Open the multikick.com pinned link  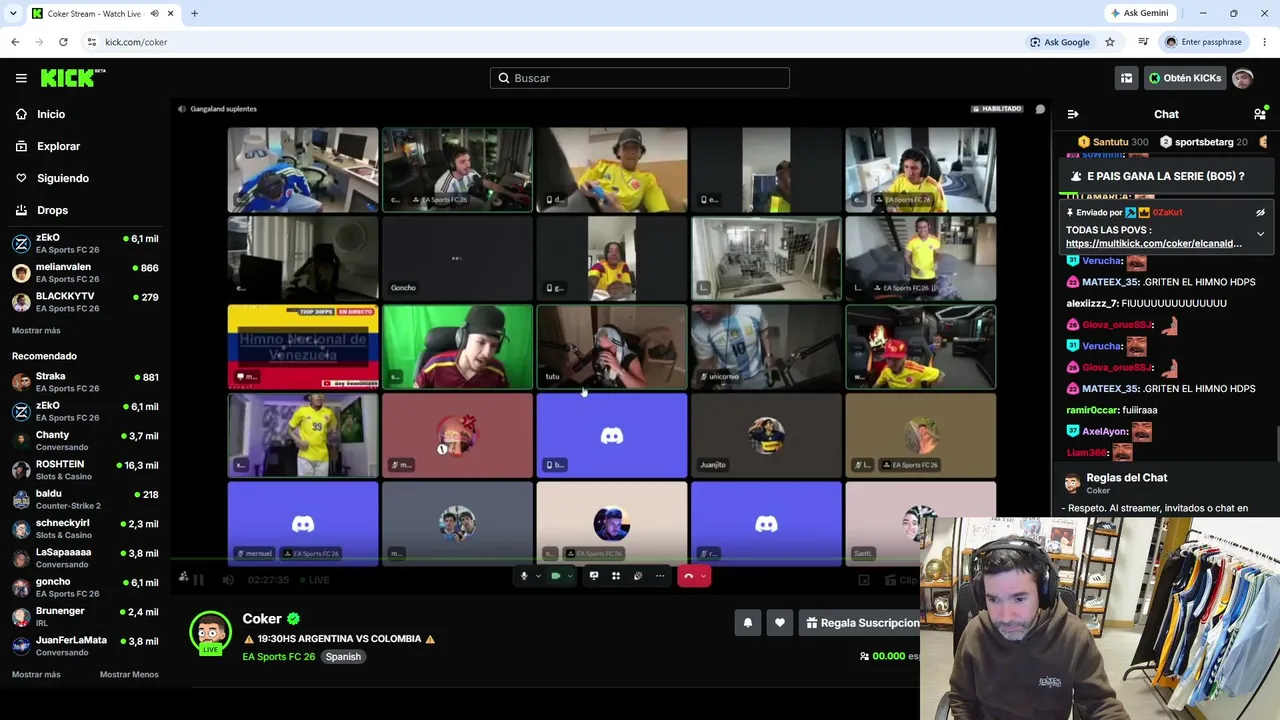point(1154,243)
